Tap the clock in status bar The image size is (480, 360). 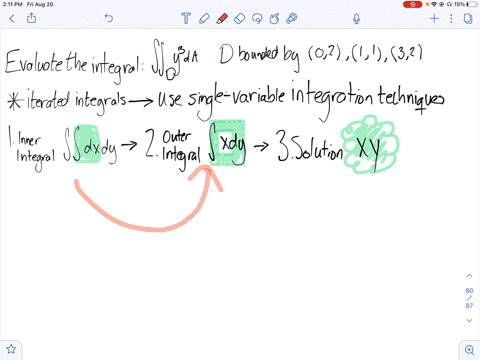12,4
